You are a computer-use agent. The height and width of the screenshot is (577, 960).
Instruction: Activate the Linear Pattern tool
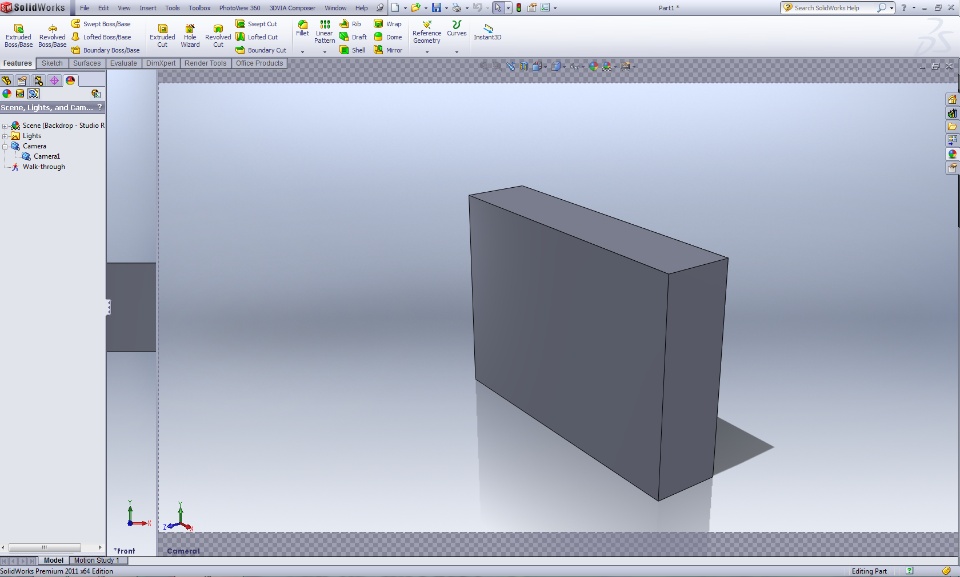click(324, 32)
